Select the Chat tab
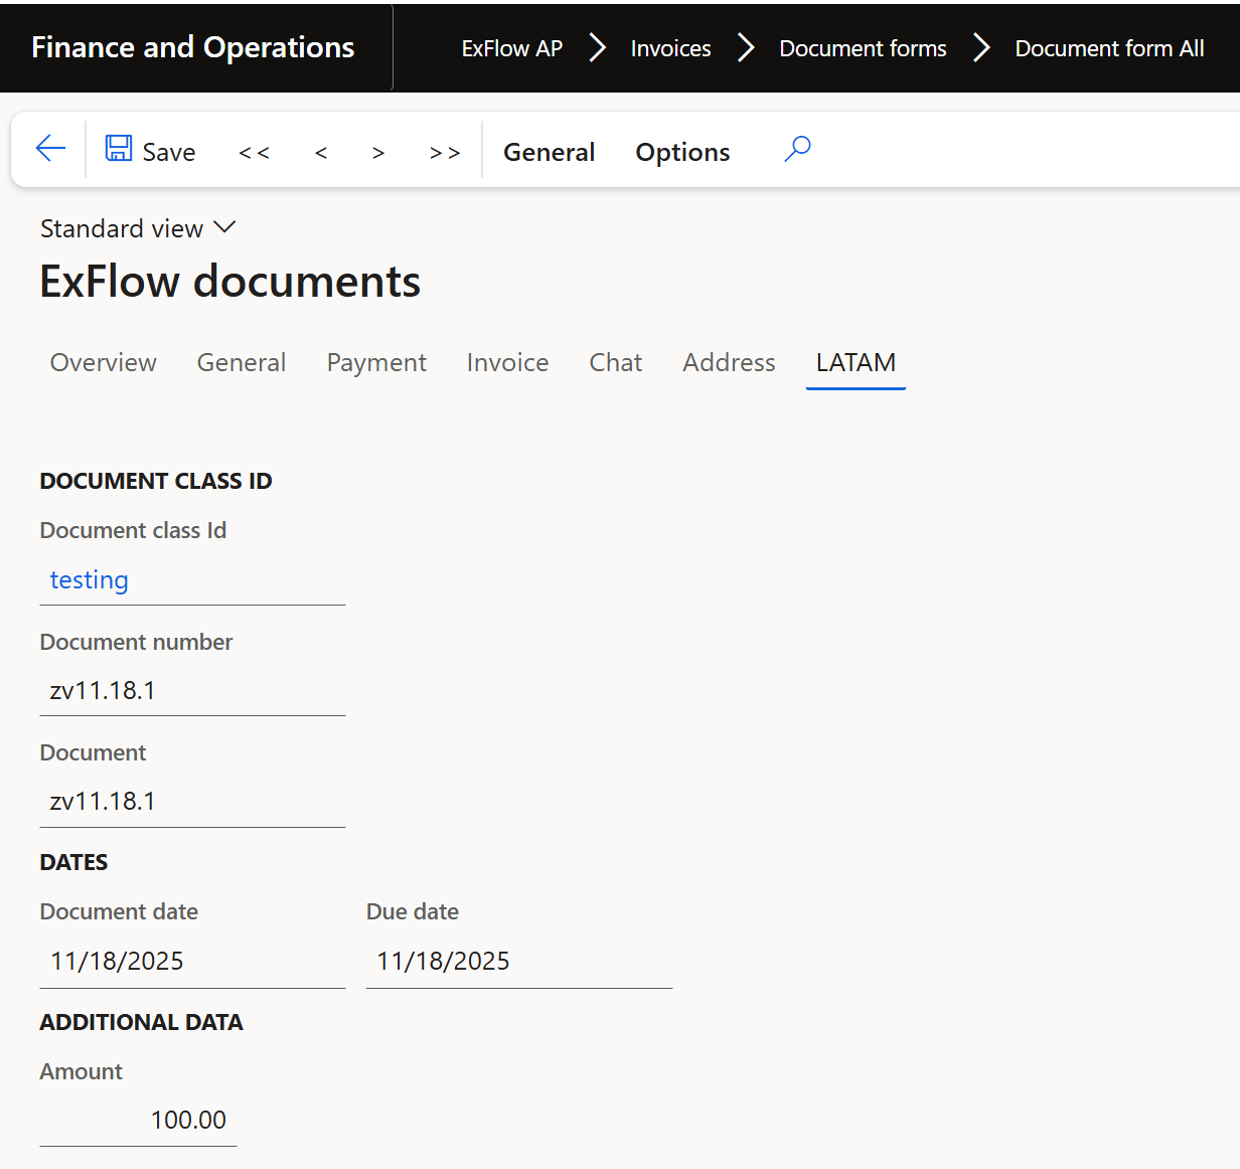 [615, 362]
